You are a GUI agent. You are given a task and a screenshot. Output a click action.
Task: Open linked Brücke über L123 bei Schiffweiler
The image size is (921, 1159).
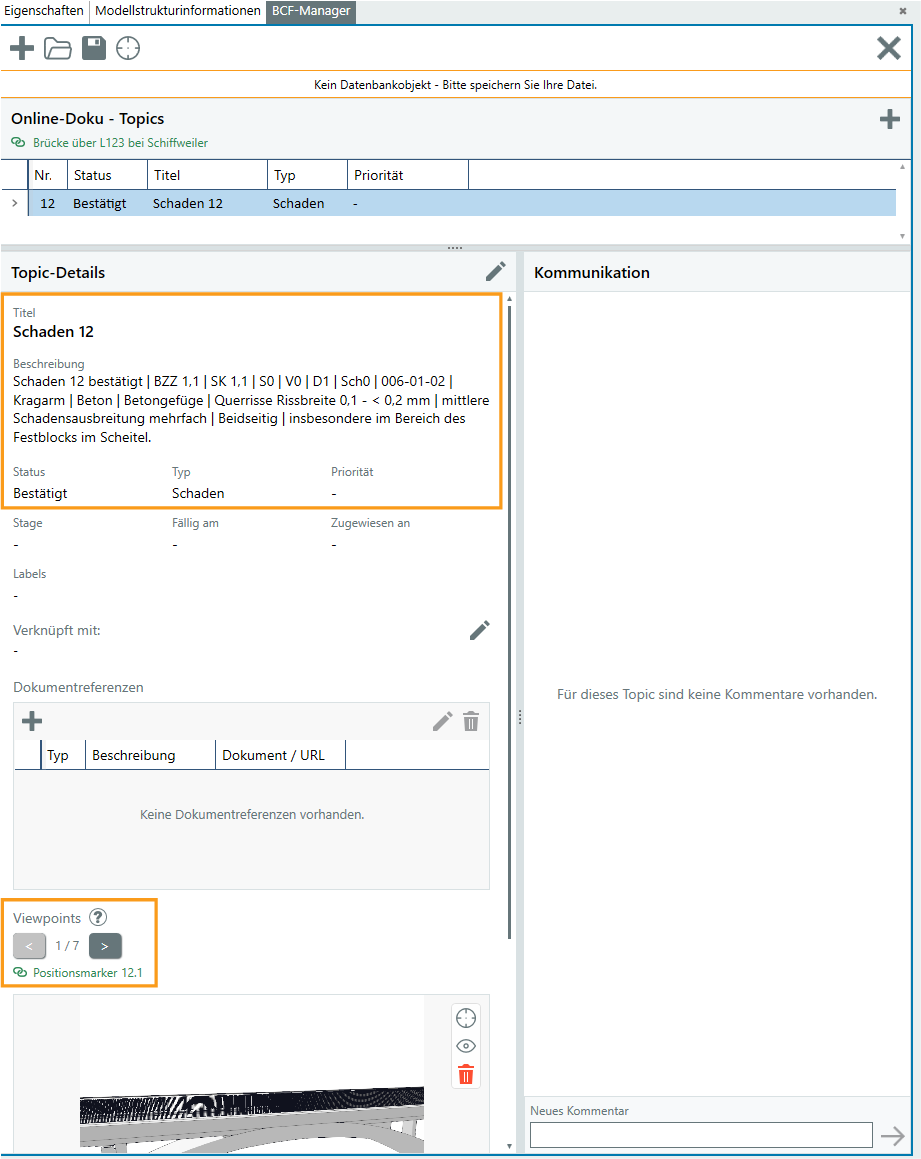(x=120, y=143)
